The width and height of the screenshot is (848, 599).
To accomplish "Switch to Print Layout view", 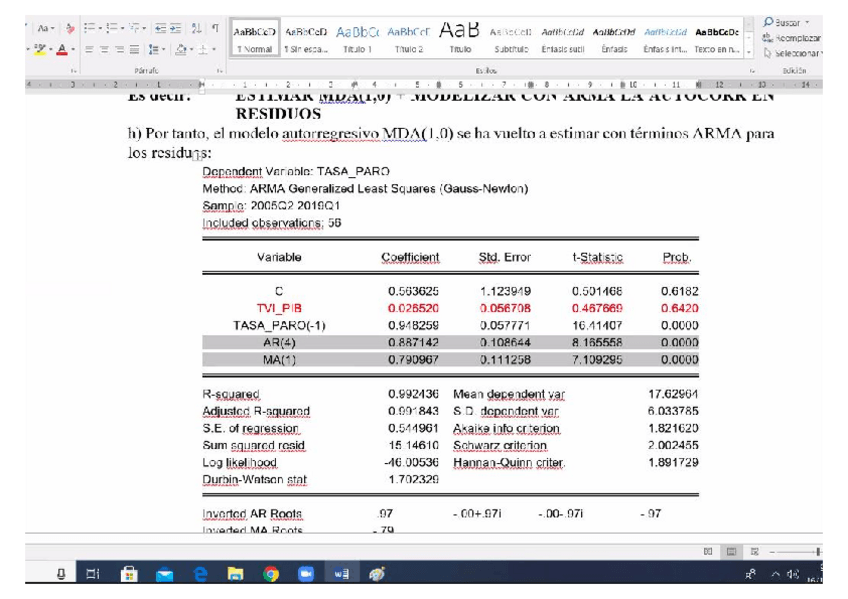I will coord(731,551).
